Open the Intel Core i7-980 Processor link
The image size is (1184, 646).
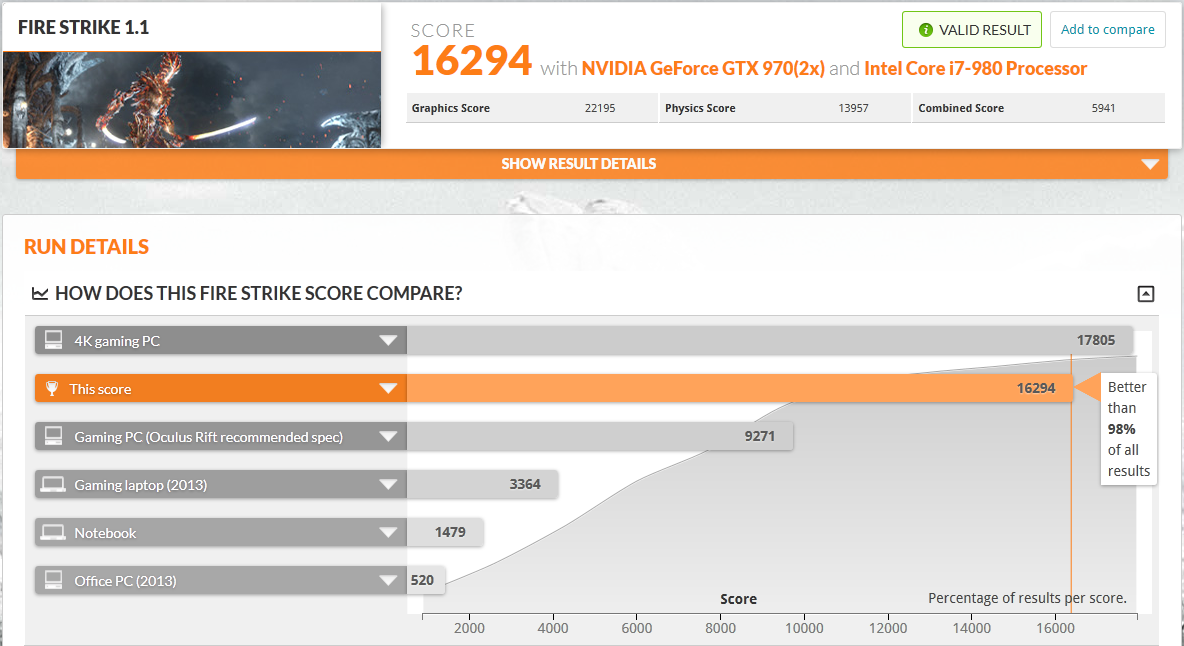[976, 69]
